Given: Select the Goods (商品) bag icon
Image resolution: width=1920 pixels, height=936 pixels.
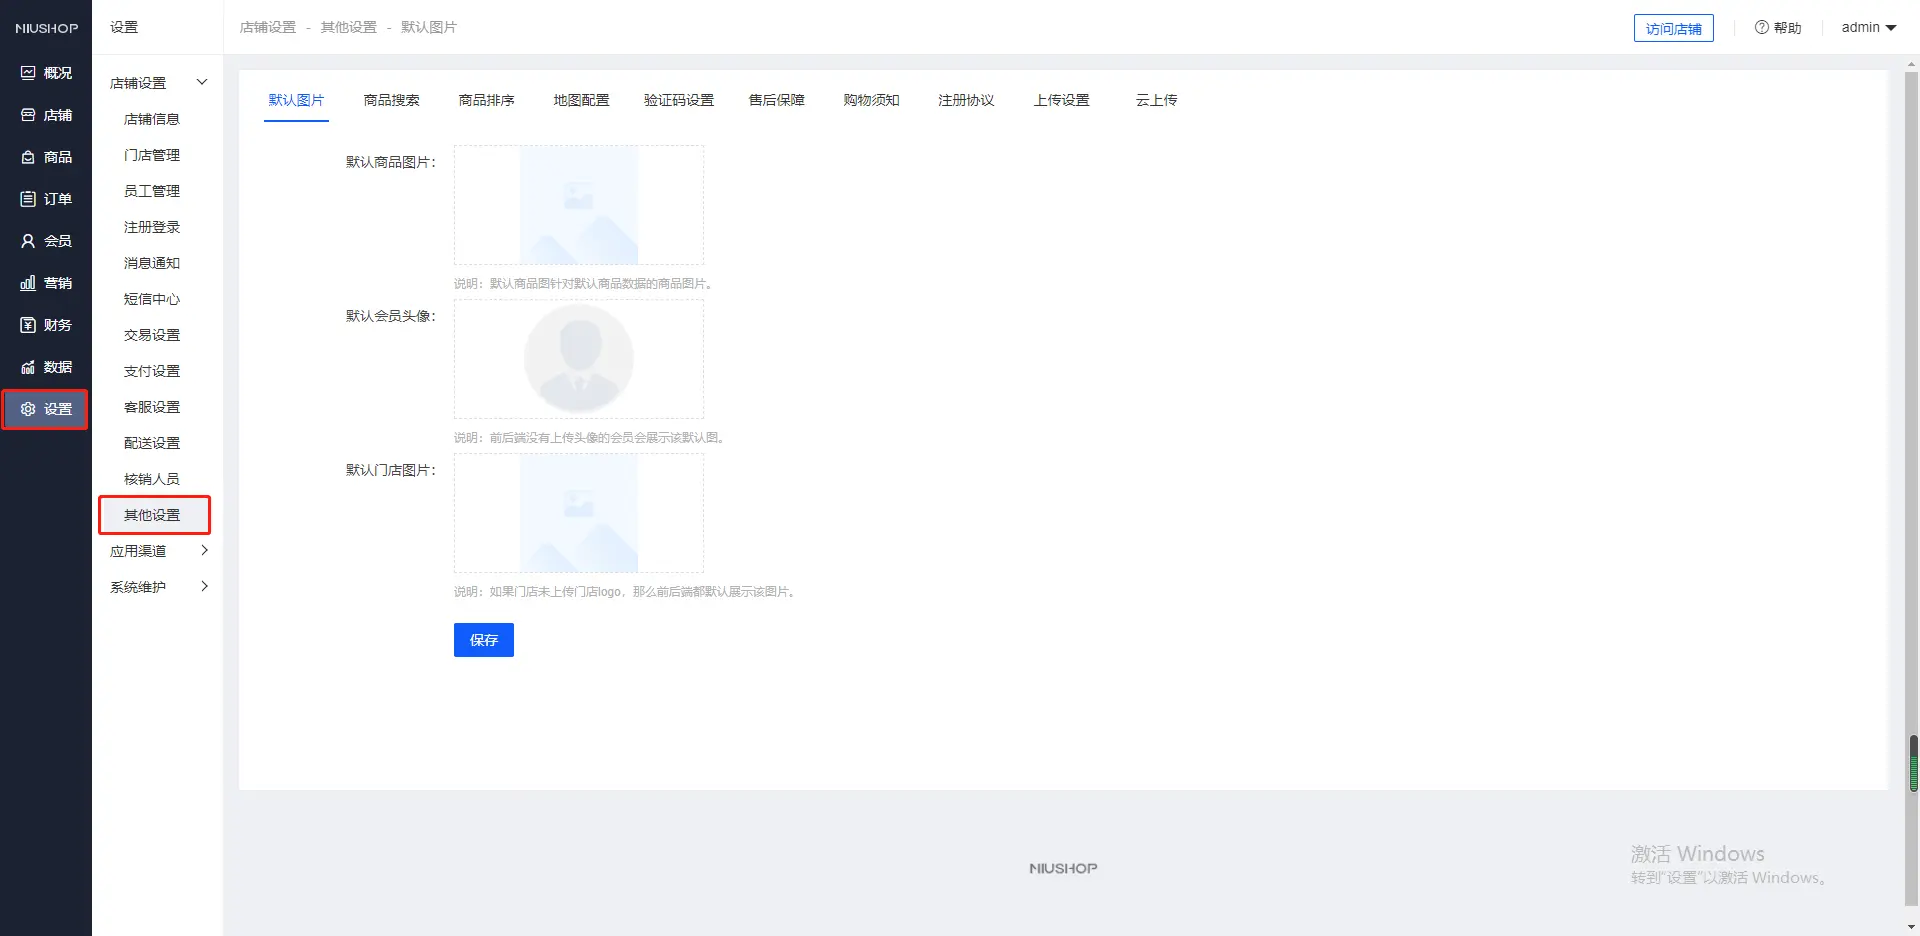Looking at the screenshot, I should coord(28,157).
